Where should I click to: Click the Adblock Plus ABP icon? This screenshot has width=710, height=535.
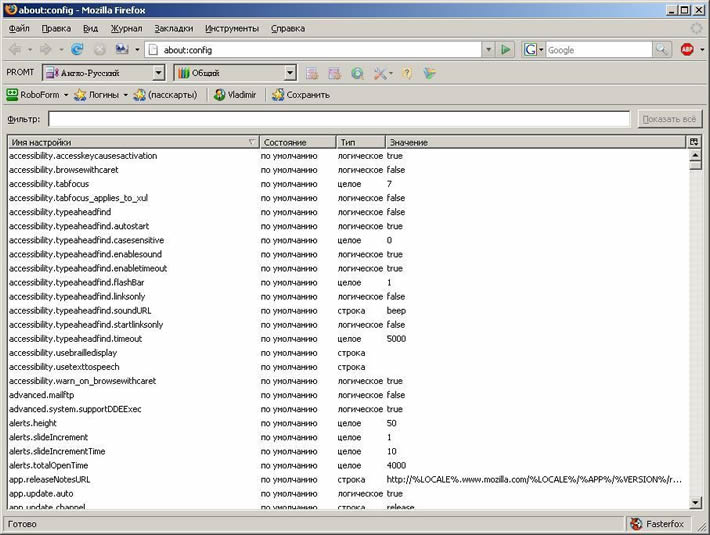[x=687, y=49]
